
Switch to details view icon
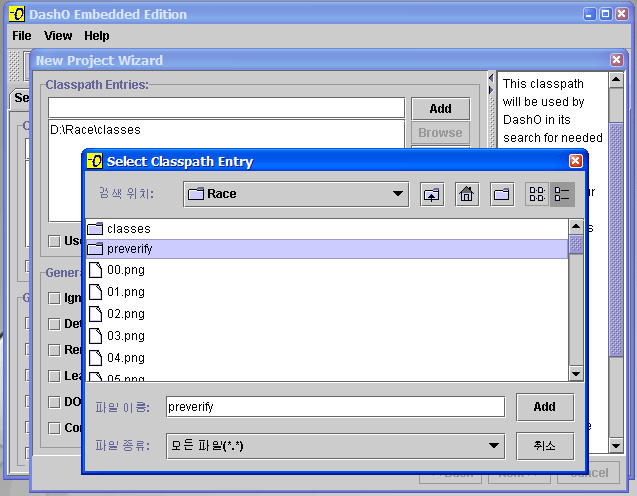click(x=562, y=195)
